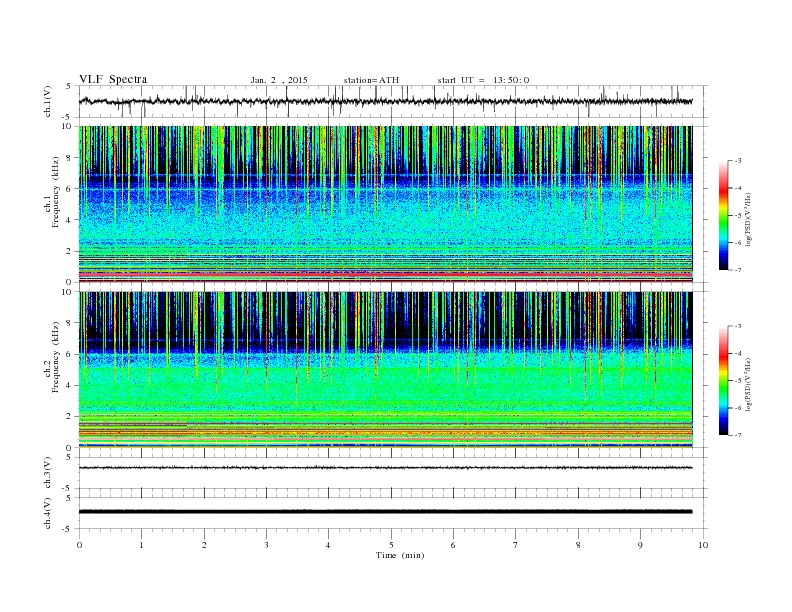The height and width of the screenshot is (612, 792).
Task: Click the "5" volt tick on ch.1(V) axis
Action: pos(69,86)
